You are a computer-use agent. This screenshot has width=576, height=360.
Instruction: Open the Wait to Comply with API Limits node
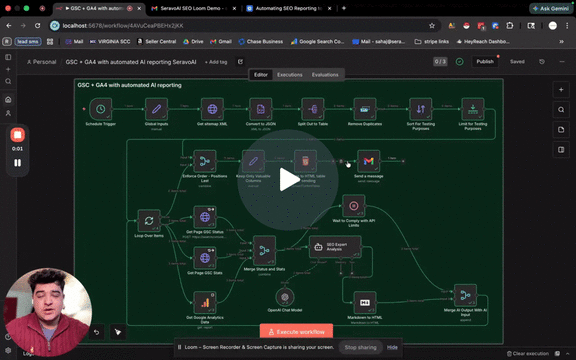[353, 206]
